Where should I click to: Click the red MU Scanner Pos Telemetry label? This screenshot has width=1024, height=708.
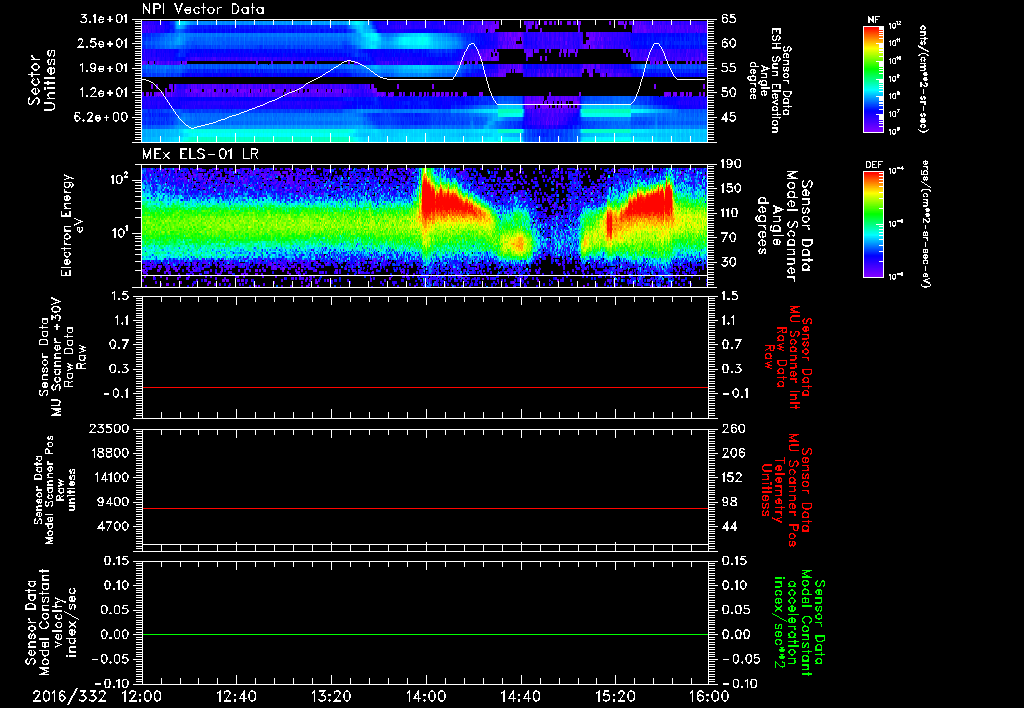tap(786, 490)
